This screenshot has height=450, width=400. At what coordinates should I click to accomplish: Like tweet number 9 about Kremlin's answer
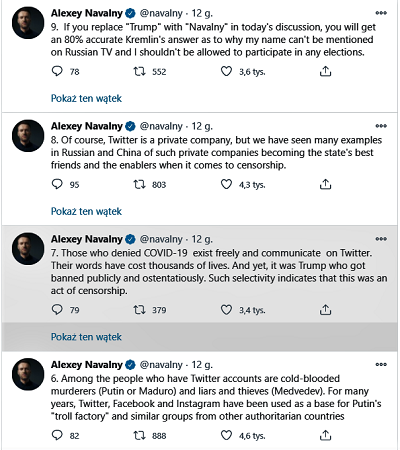pyautogui.click(x=226, y=71)
